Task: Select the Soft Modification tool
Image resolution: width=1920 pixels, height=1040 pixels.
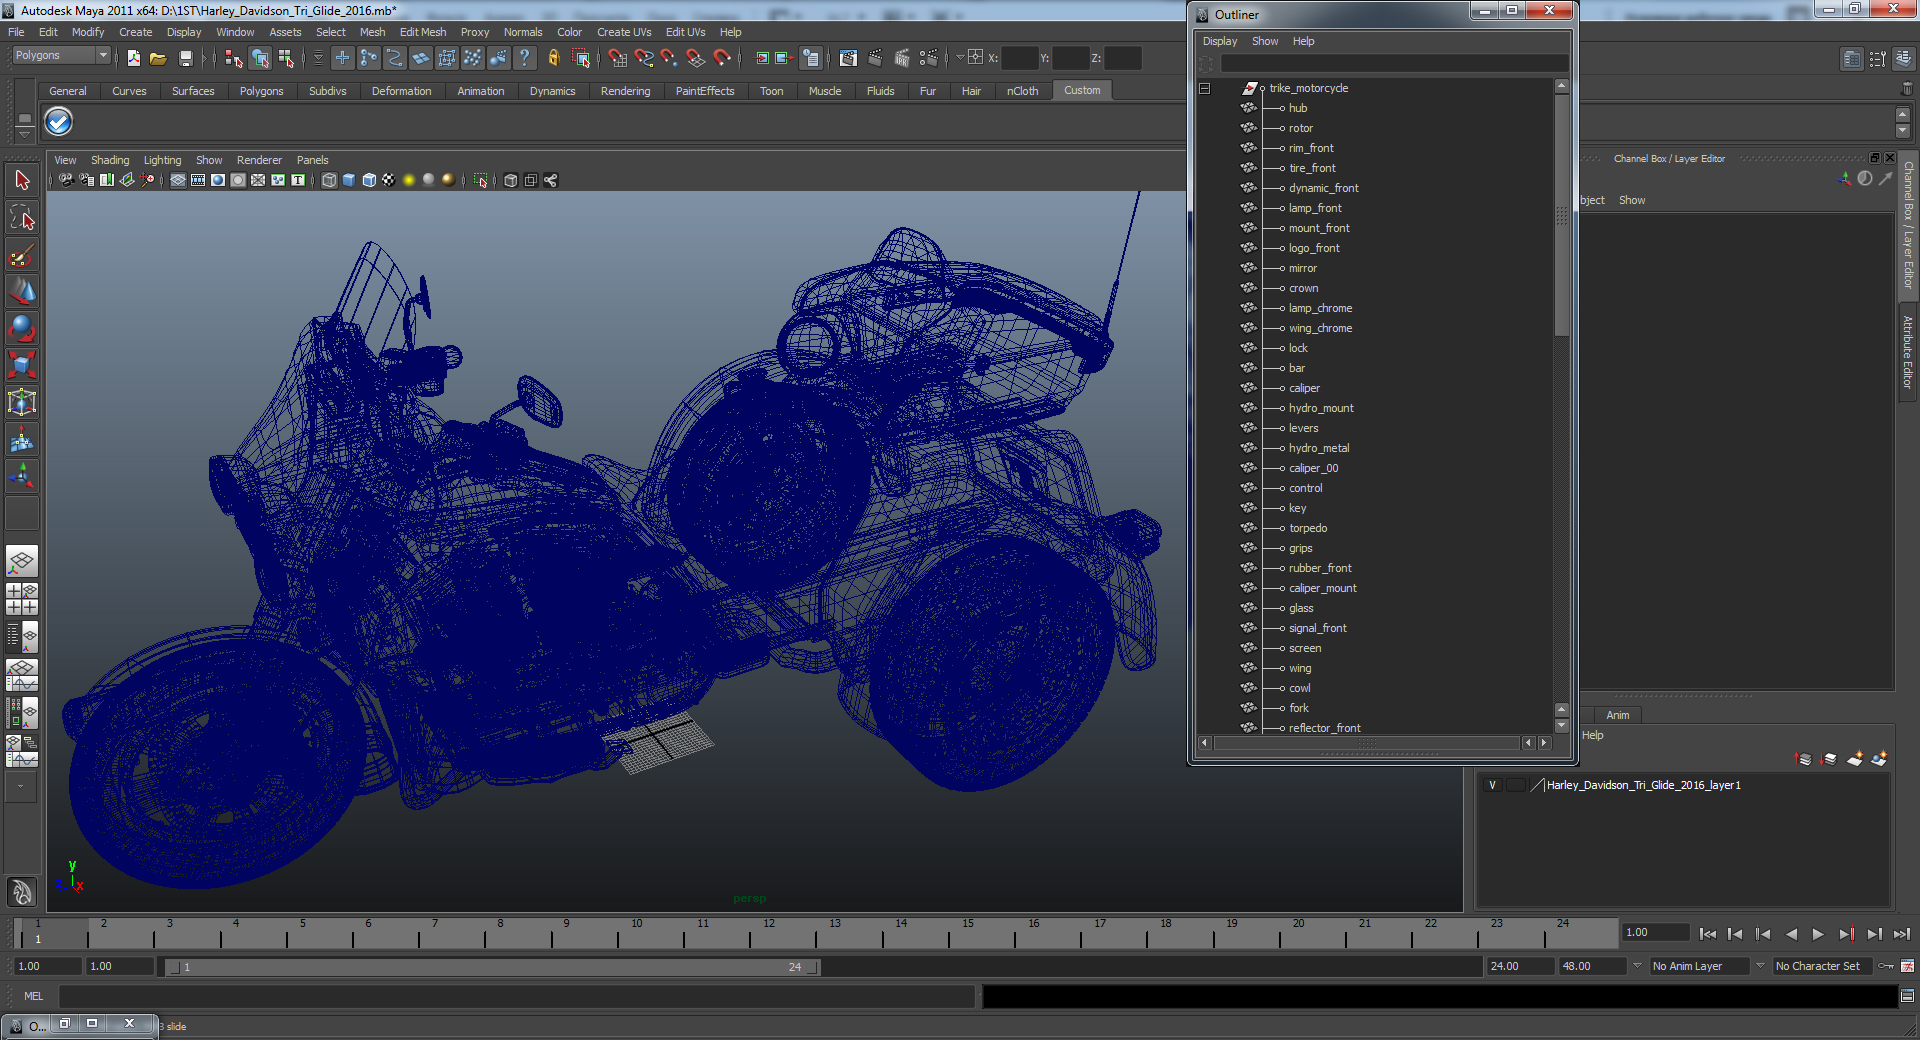Action: point(22,439)
